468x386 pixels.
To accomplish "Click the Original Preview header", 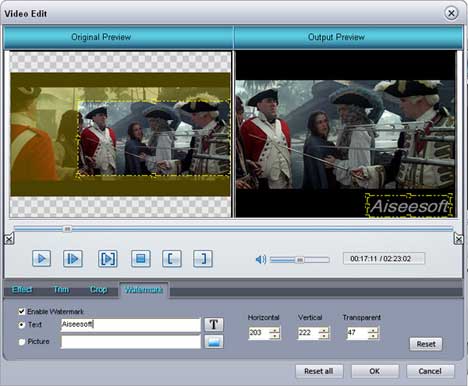I will [118, 37].
